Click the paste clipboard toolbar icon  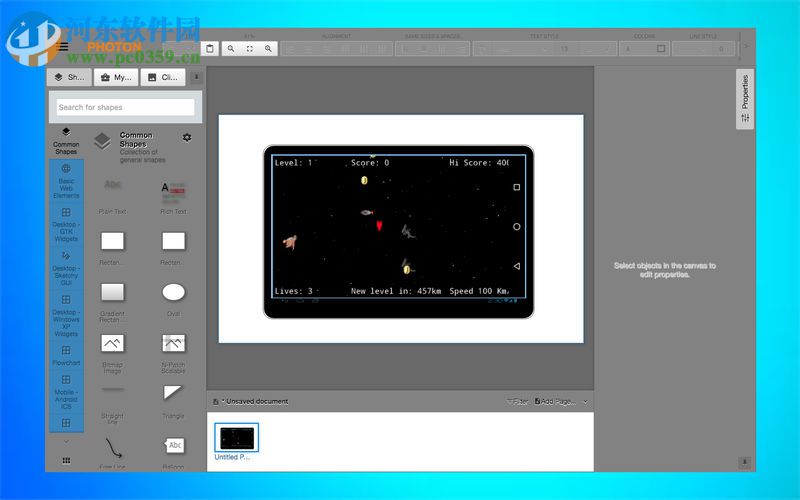[210, 48]
